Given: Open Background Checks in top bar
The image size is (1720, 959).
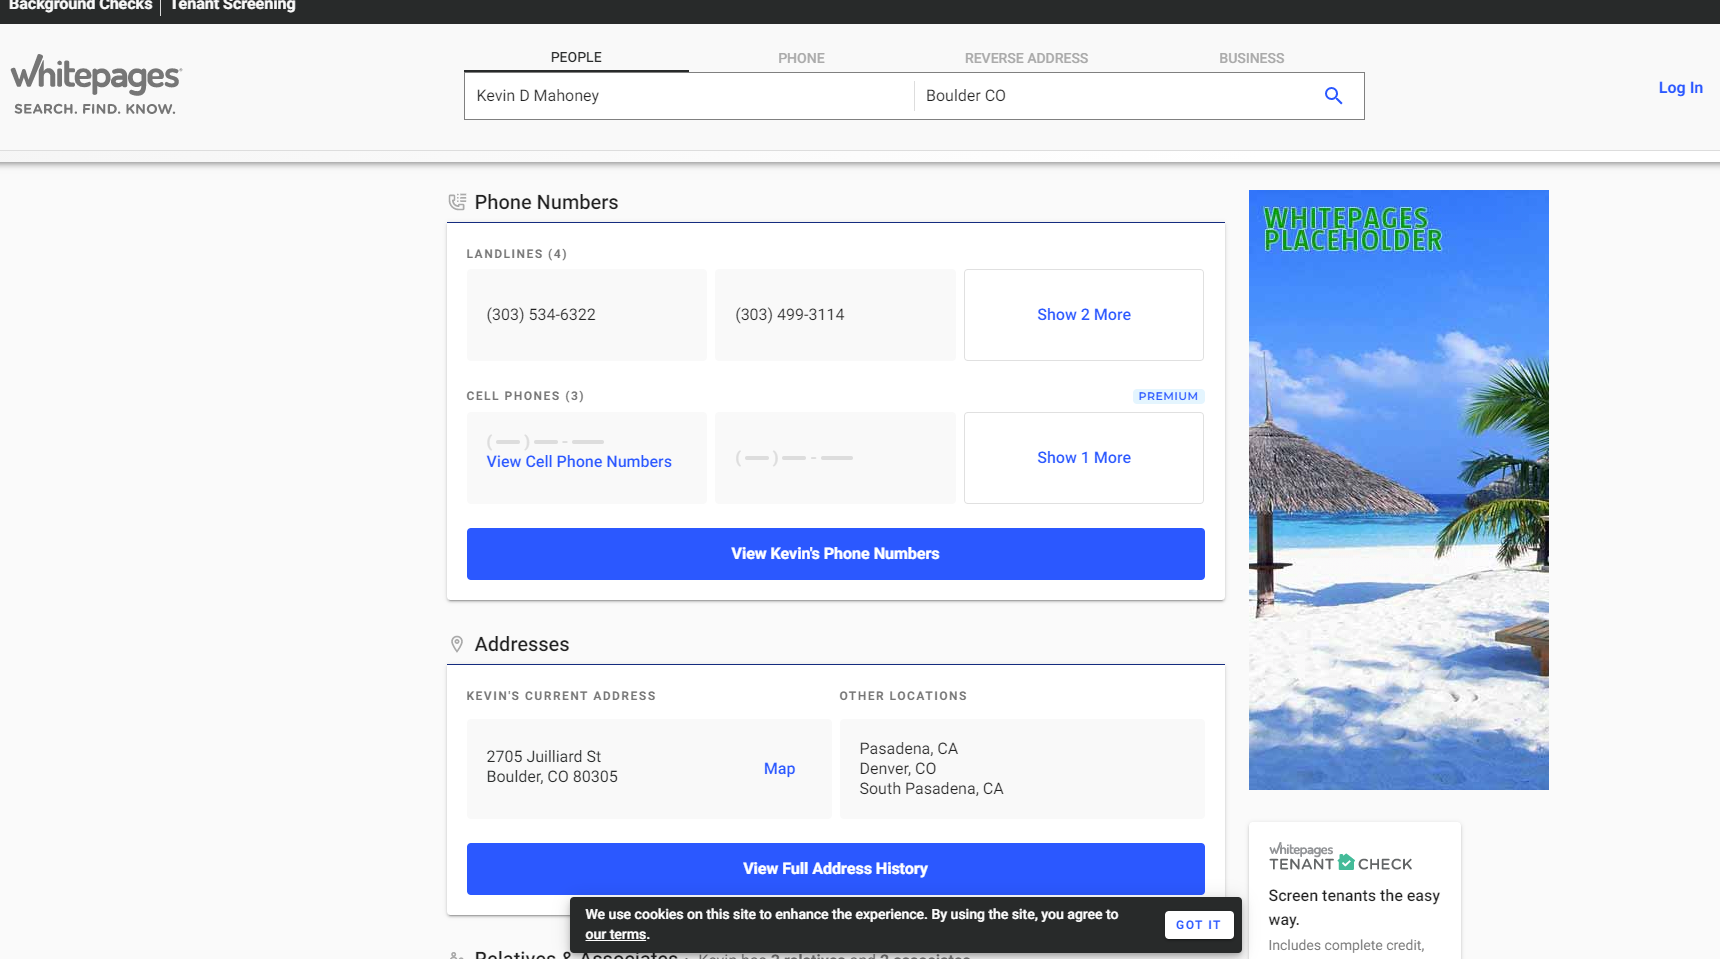Looking at the screenshot, I should pos(80,6).
